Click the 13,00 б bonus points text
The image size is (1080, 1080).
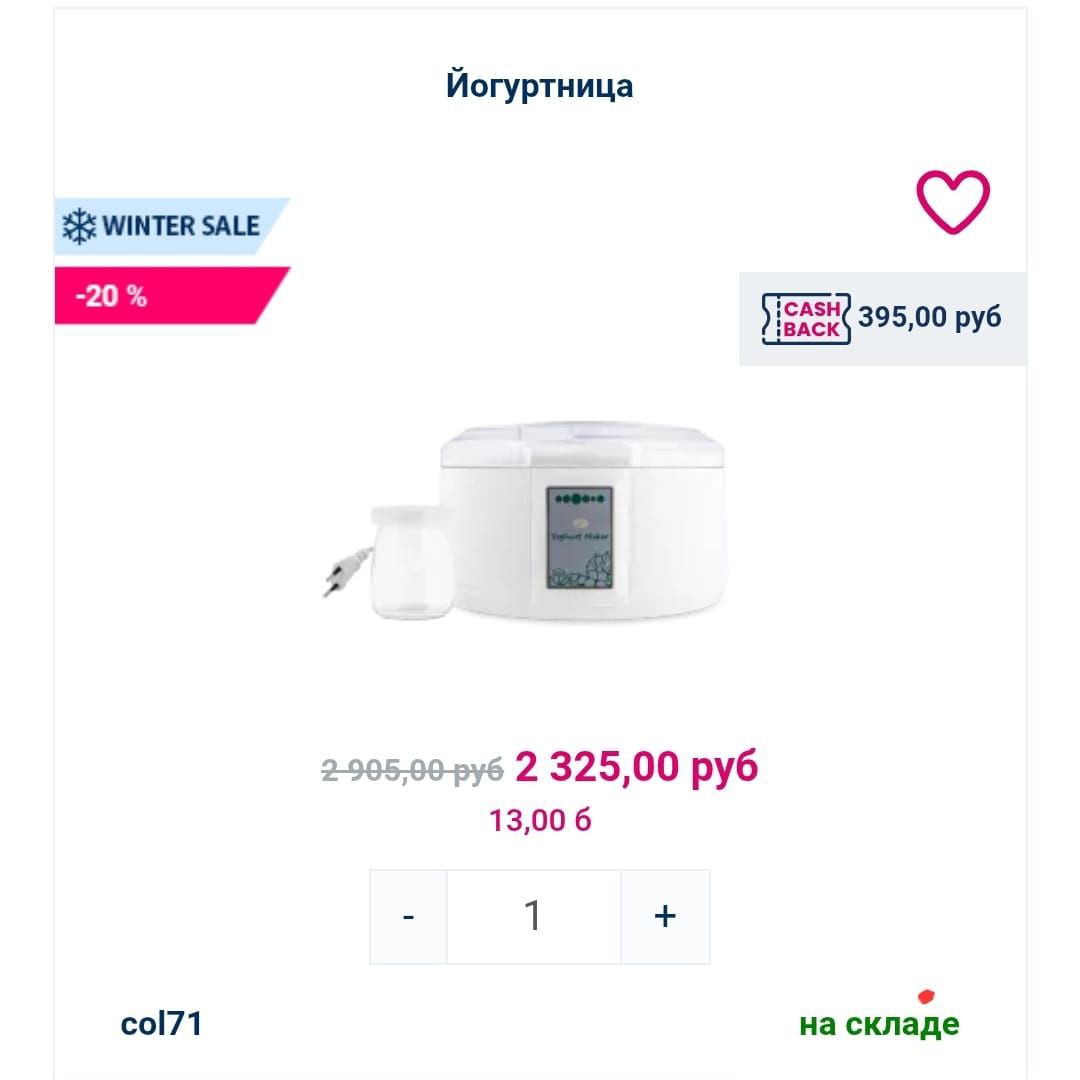(540, 820)
